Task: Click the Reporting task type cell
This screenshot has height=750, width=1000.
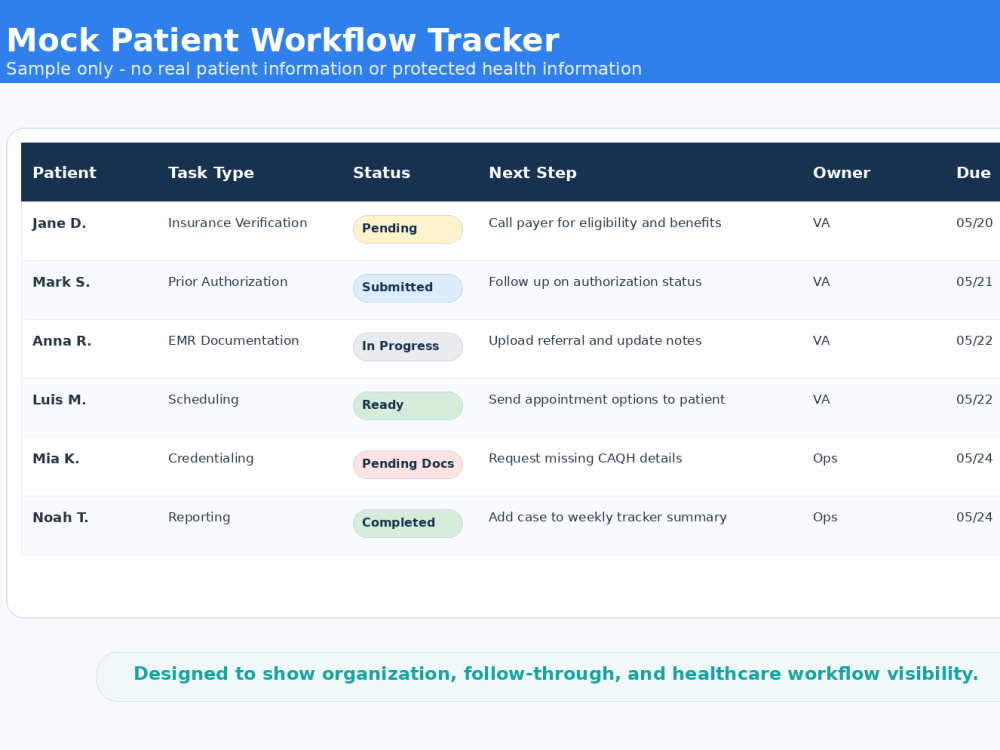Action: coord(199,517)
